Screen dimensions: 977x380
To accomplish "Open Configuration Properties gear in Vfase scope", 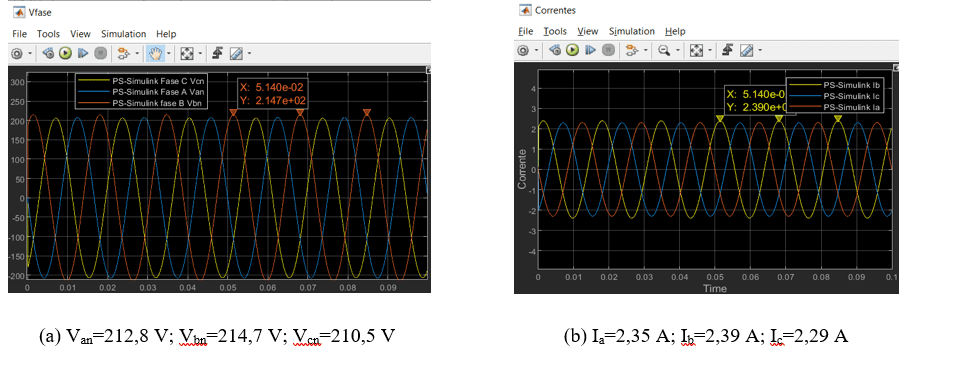I will coord(16,54).
